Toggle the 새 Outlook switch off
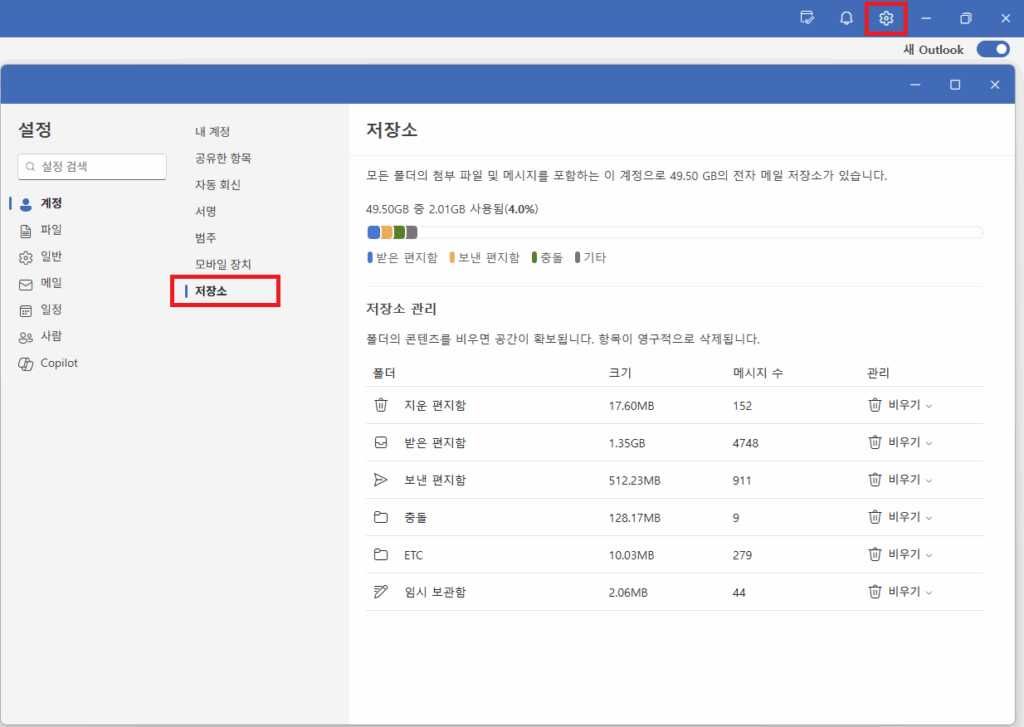1024x727 pixels. pyautogui.click(x=993, y=48)
